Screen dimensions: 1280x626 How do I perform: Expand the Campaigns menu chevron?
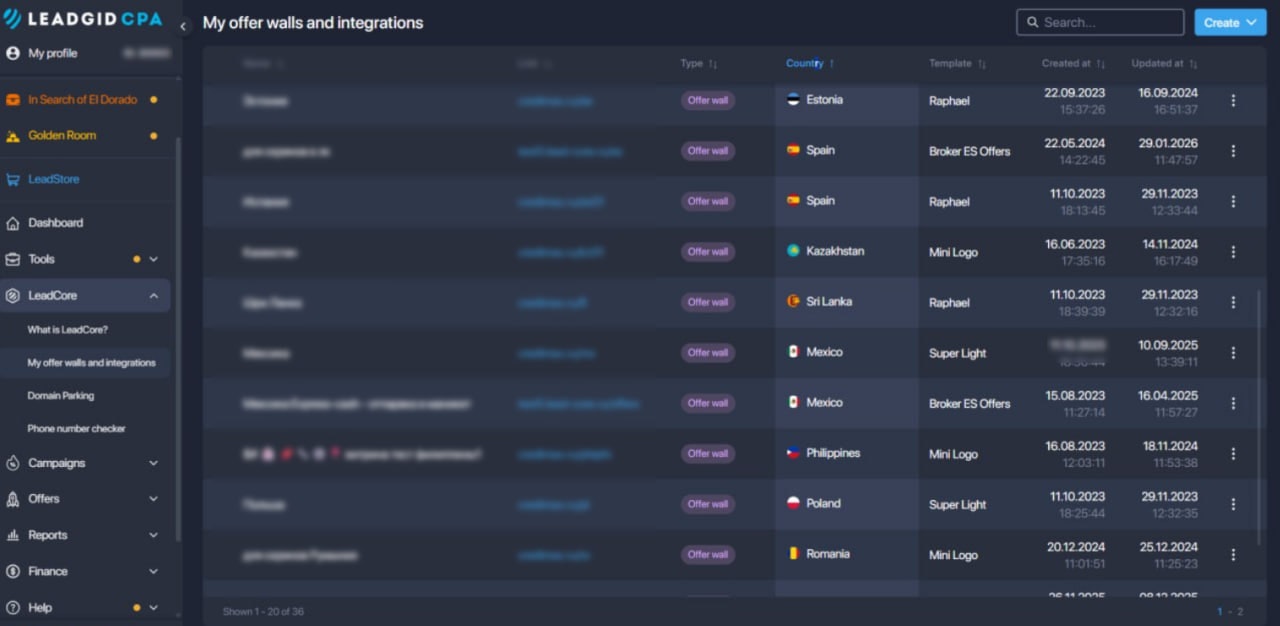(154, 463)
